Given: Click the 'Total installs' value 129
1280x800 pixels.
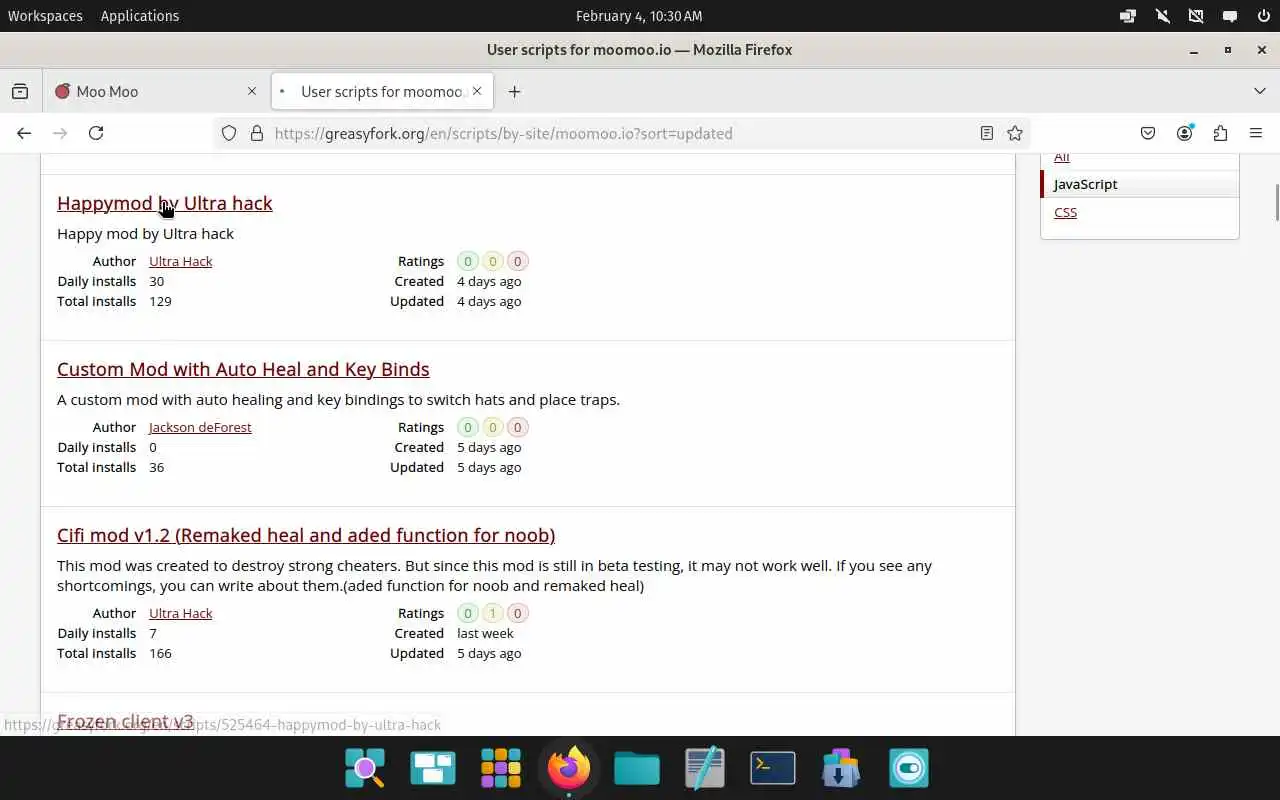Looking at the screenshot, I should (x=160, y=301).
